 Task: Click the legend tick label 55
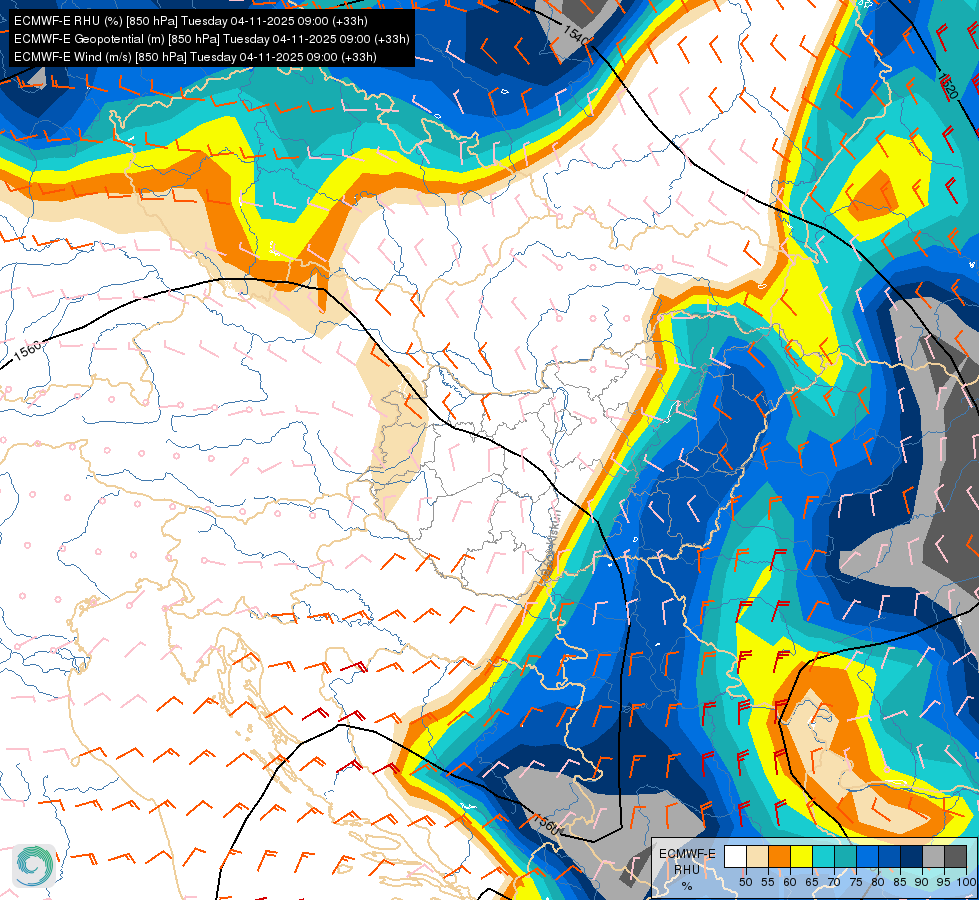pos(768,883)
